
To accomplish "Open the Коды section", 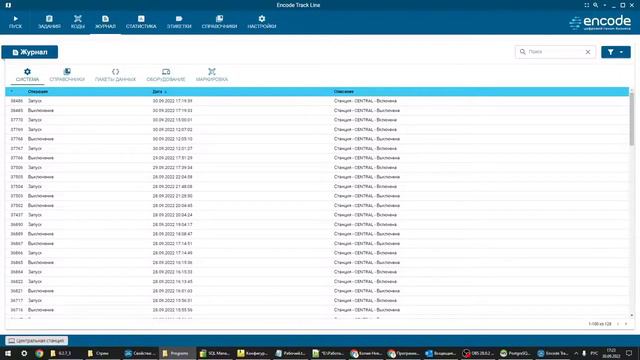I will [x=78, y=22].
